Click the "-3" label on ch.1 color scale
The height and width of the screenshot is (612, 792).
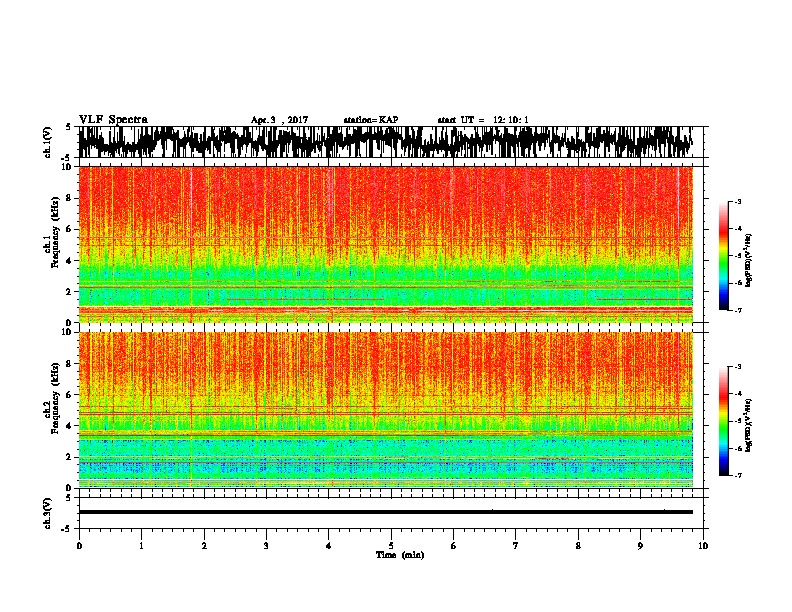[x=738, y=201]
